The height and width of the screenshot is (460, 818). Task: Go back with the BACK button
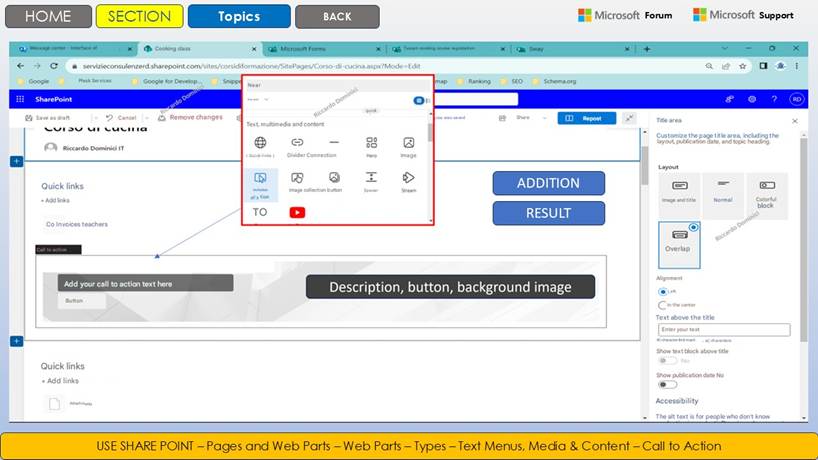click(337, 16)
